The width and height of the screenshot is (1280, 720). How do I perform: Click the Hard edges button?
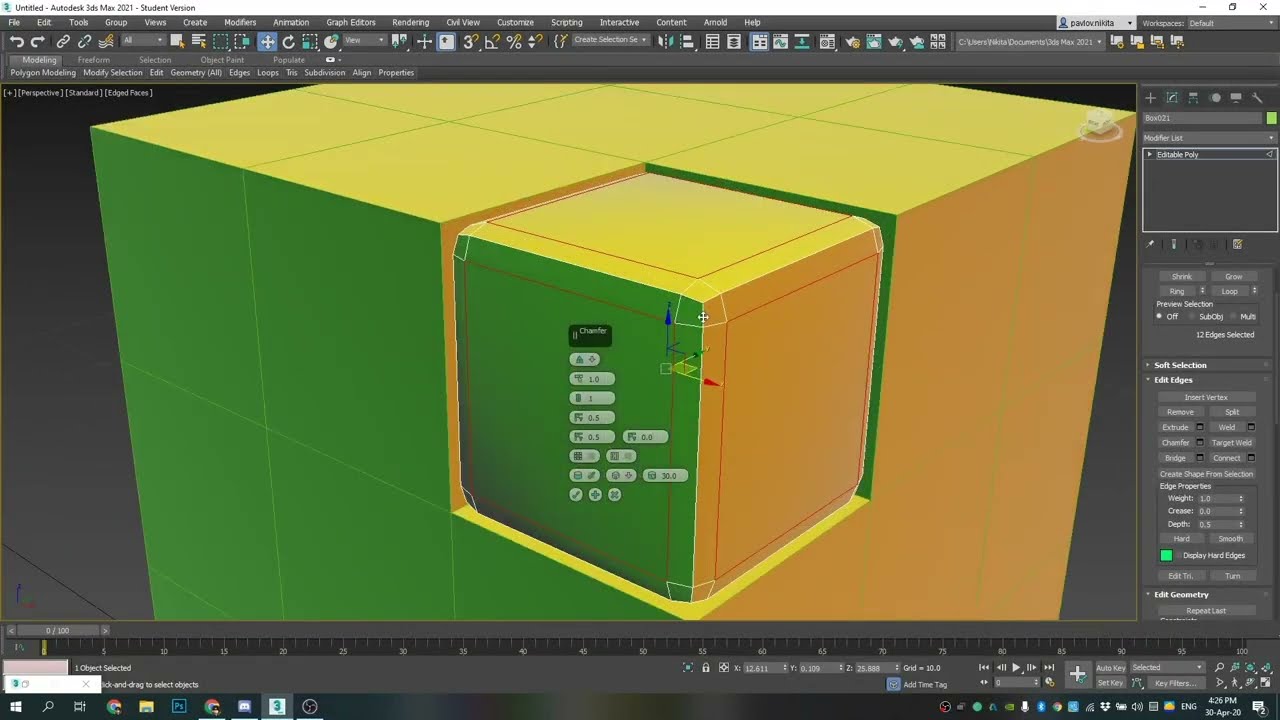(1181, 538)
